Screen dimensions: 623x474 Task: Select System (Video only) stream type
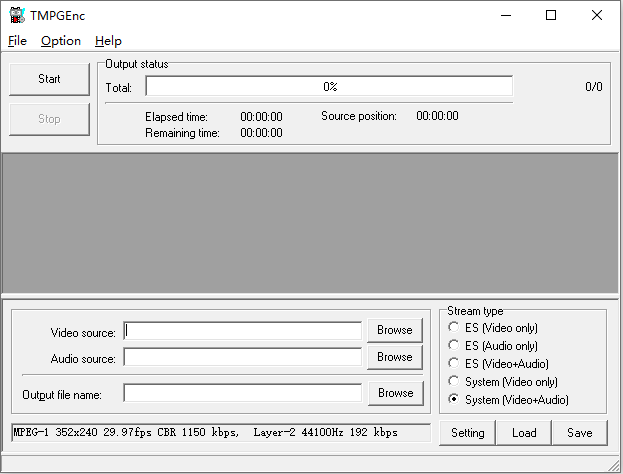[503, 381]
